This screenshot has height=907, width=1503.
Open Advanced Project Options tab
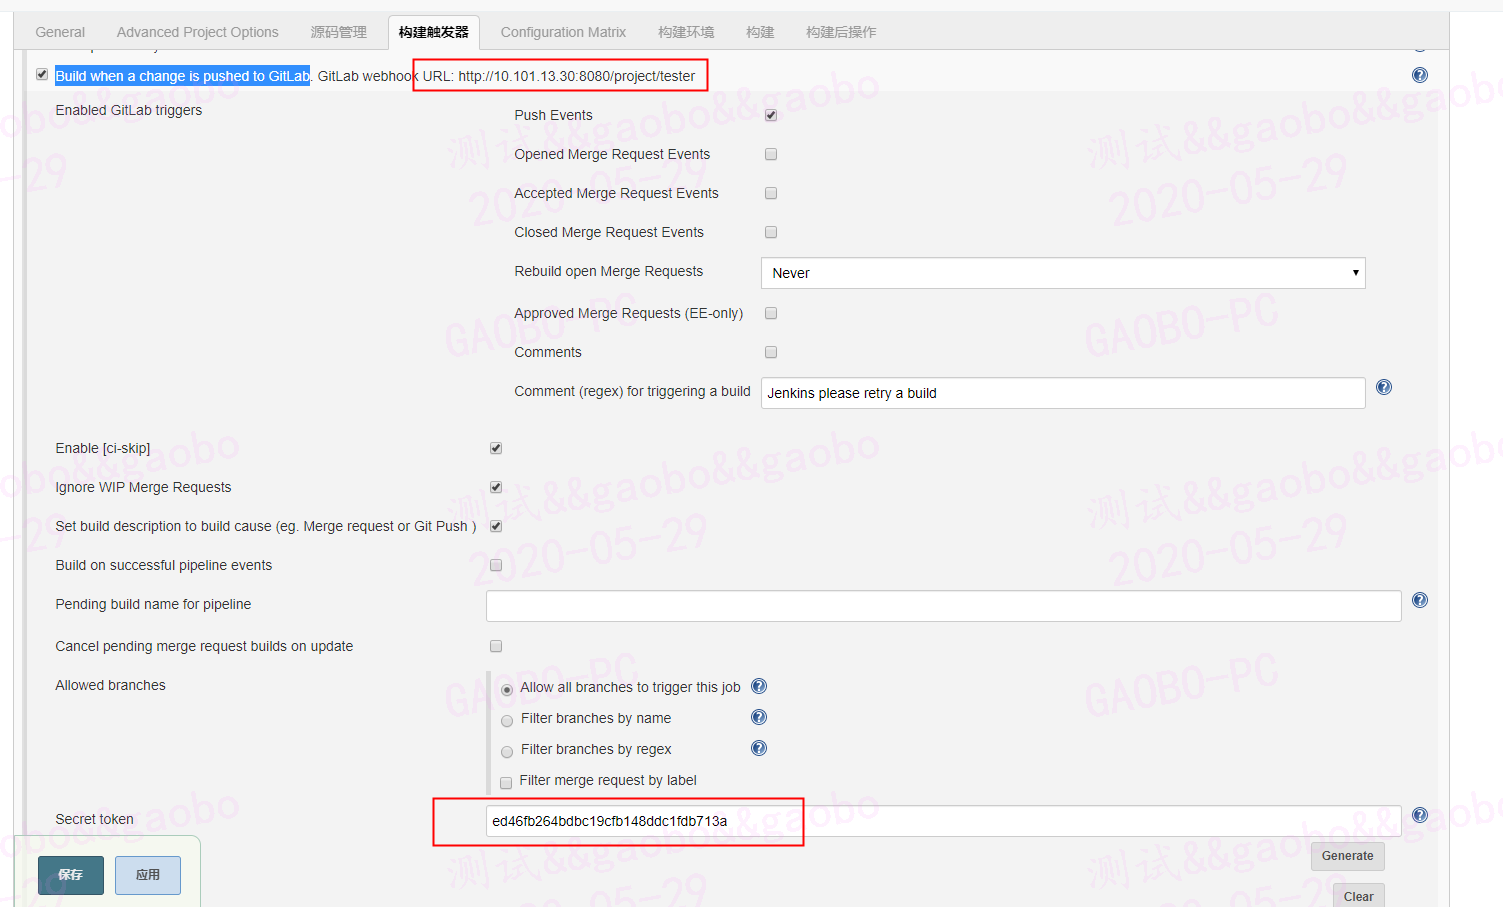click(198, 32)
